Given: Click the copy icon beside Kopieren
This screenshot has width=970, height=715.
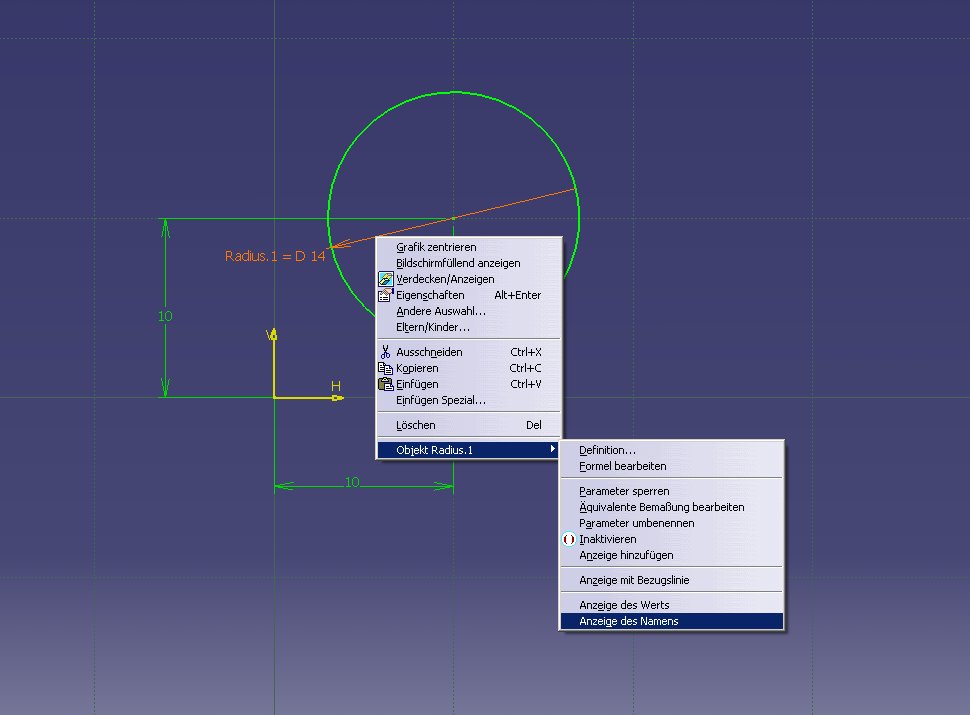Looking at the screenshot, I should [385, 368].
